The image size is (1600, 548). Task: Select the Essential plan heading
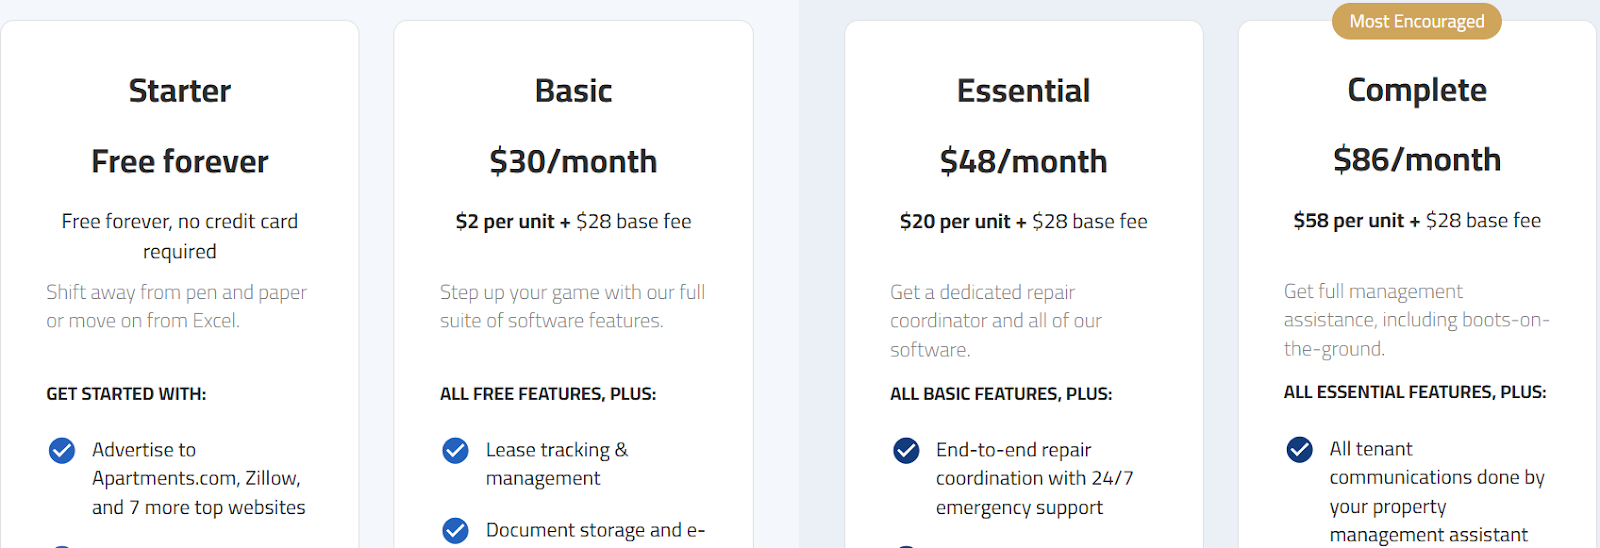[1023, 91]
